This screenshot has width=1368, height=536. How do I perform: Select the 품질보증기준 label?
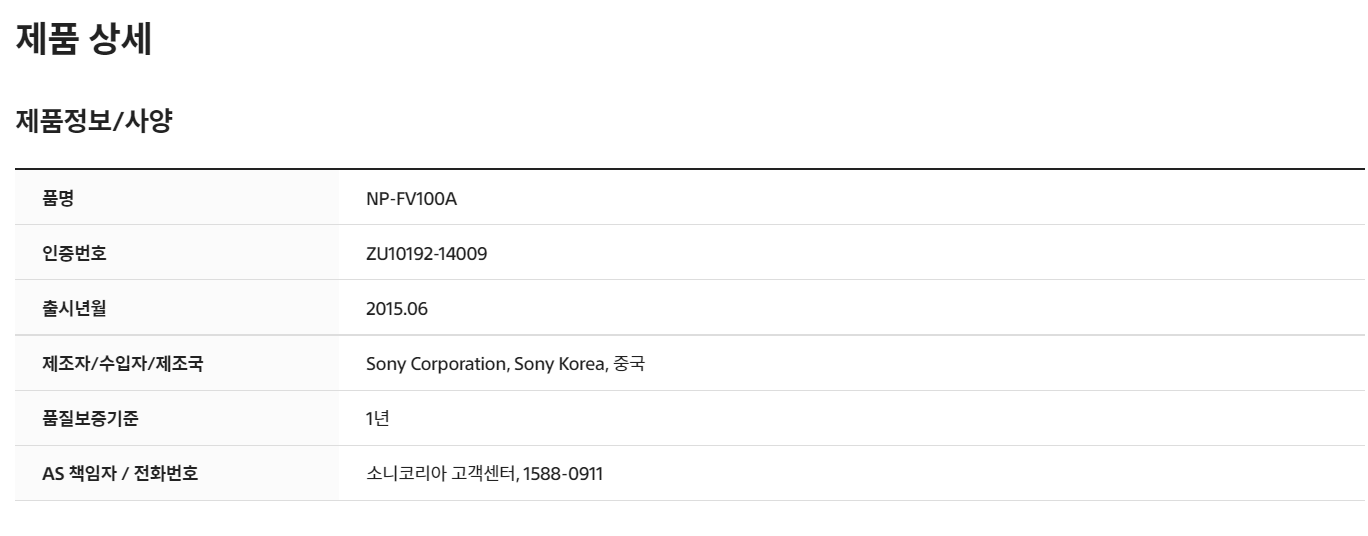point(90,418)
